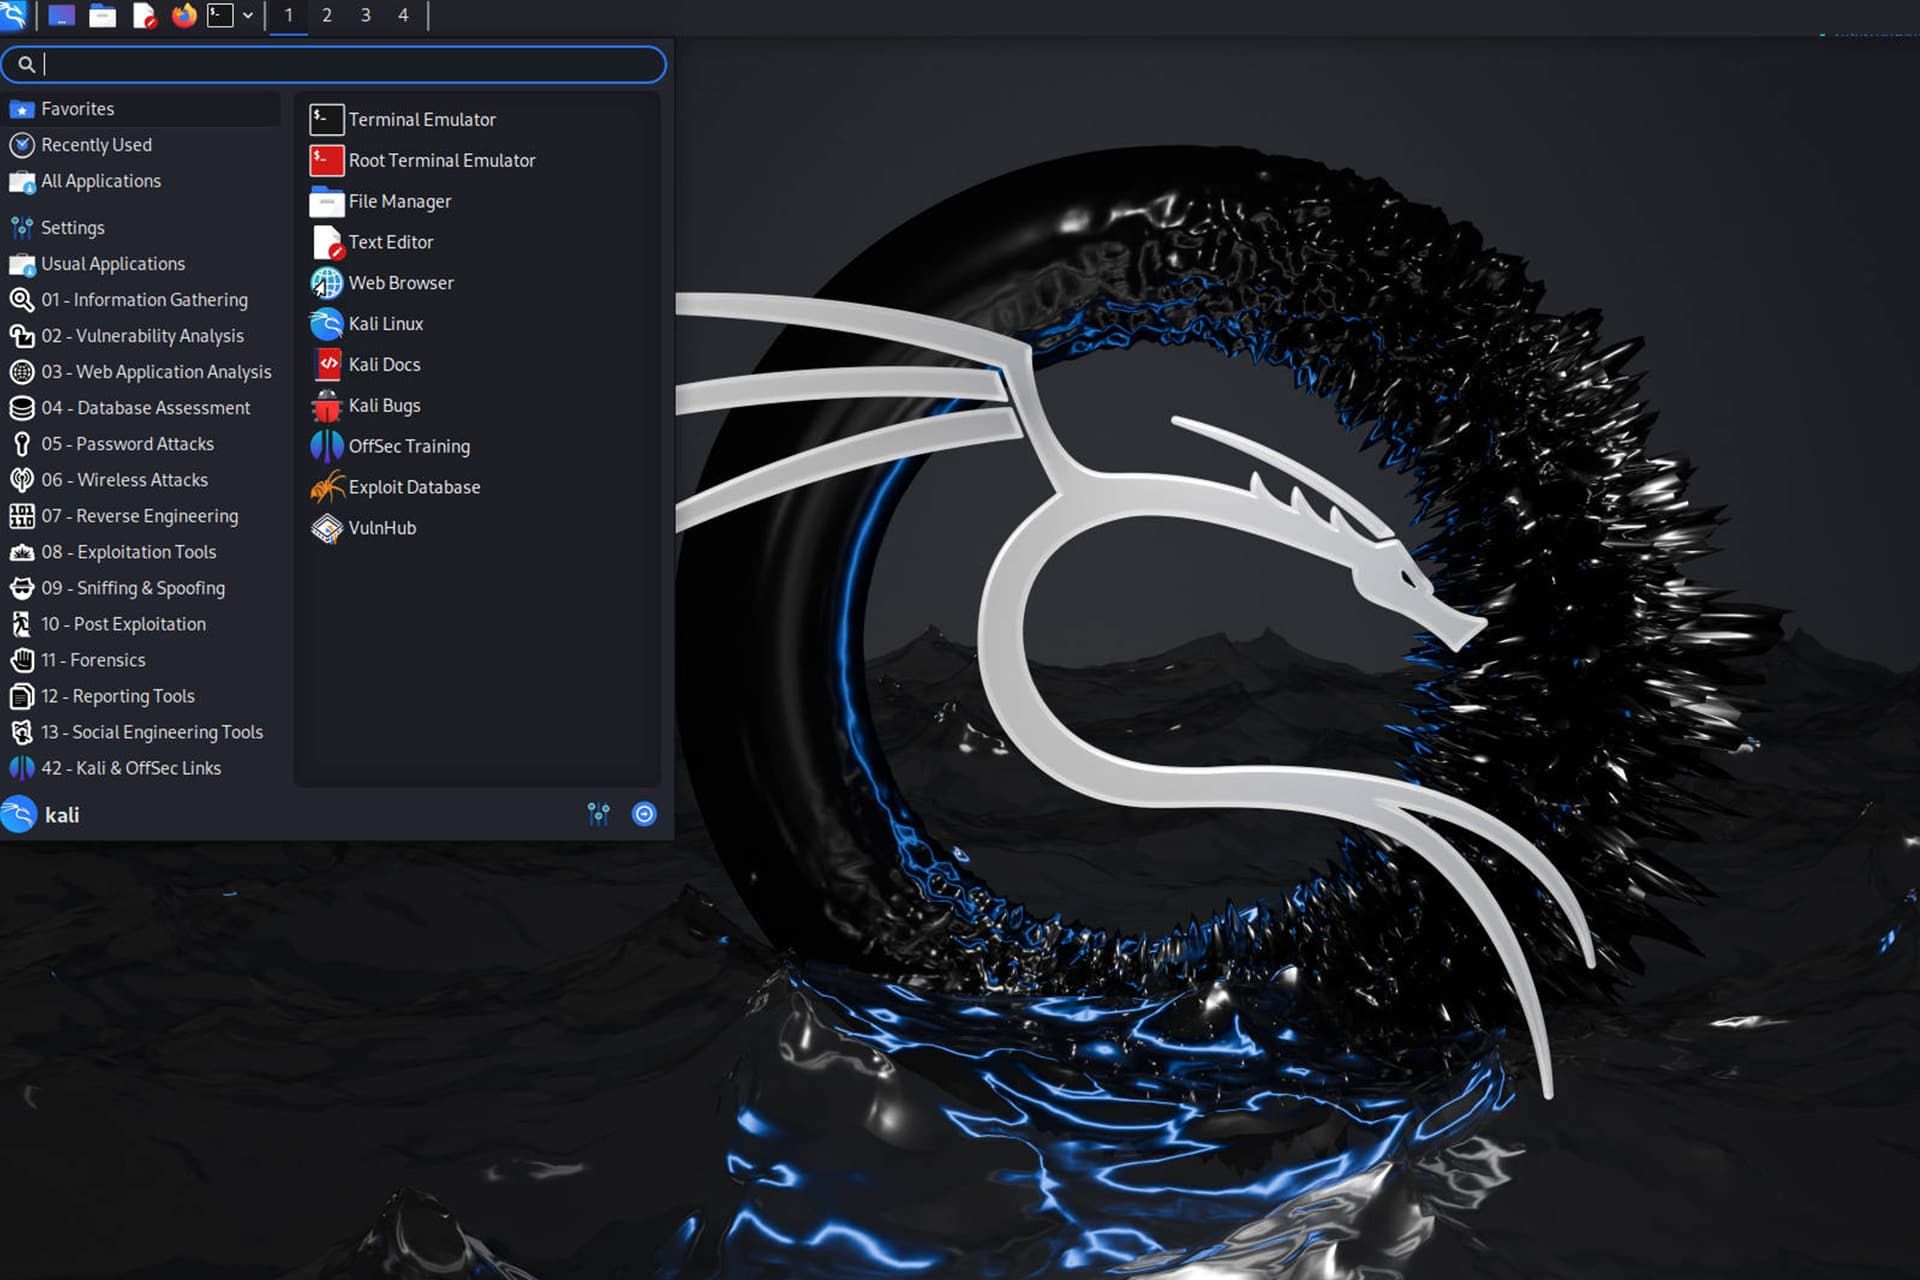Click workspace 1 taskbar button
The image size is (1920, 1280).
click(287, 14)
